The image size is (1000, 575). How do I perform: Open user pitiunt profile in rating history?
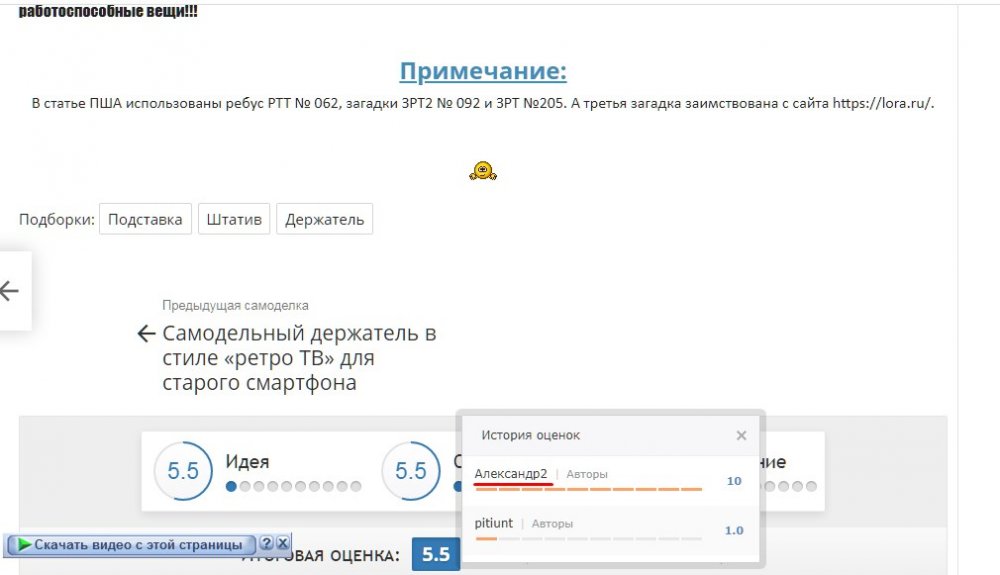[x=494, y=523]
